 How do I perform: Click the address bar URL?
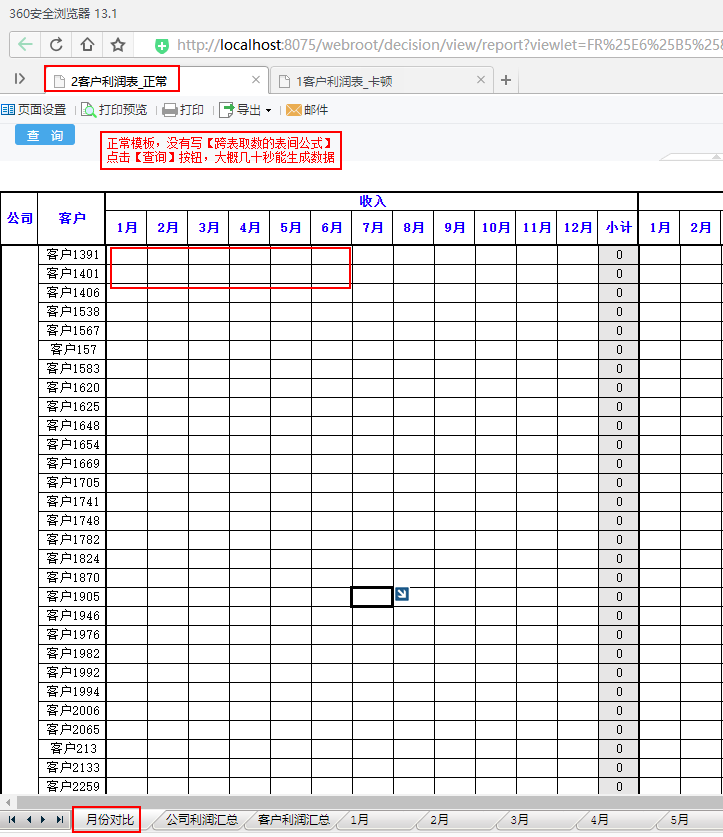point(449,45)
